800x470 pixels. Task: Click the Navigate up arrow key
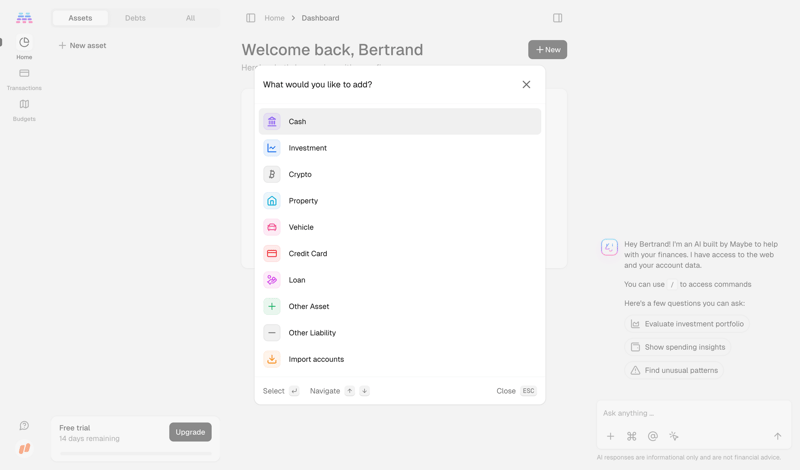(349, 391)
